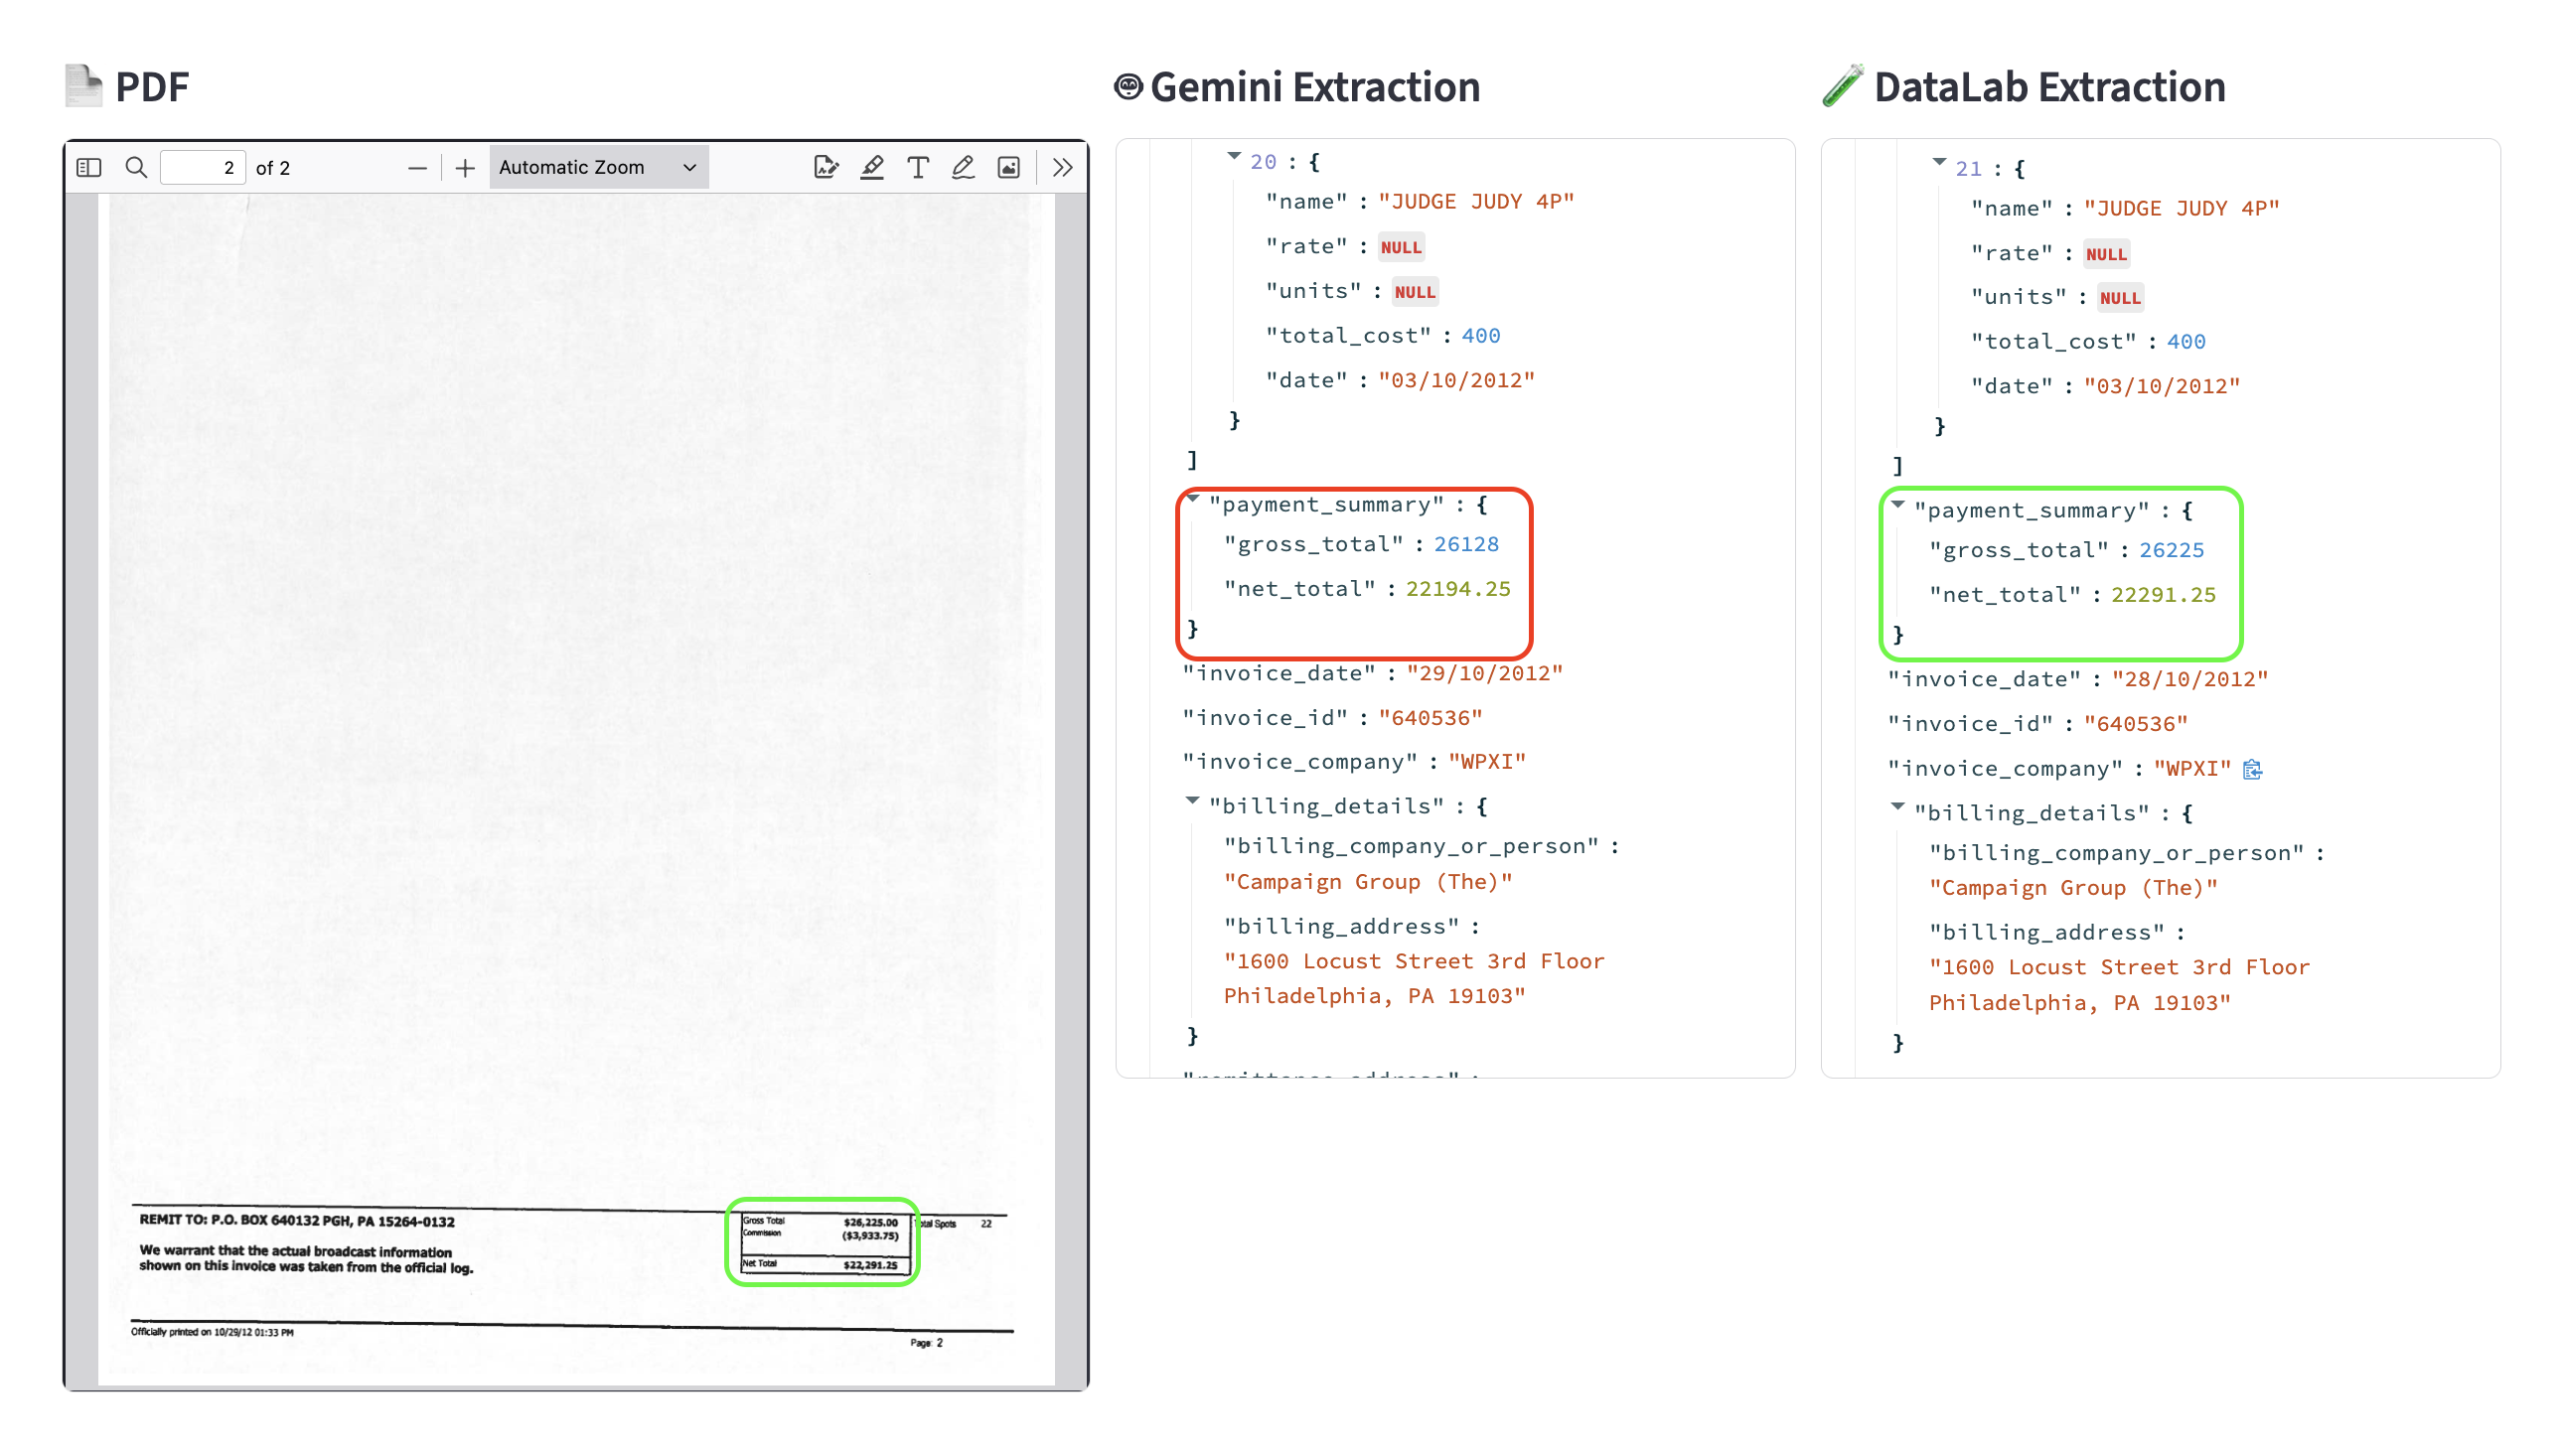Select the add signature tool
Screen dimensions: 2561x1456
[x=825, y=167]
